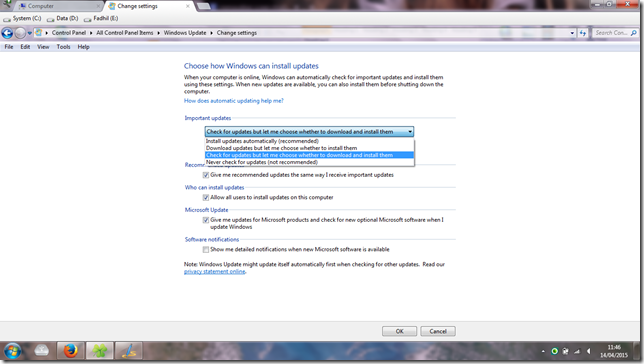
Task: Open the cloud drive taskbar icon
Action: [41, 351]
